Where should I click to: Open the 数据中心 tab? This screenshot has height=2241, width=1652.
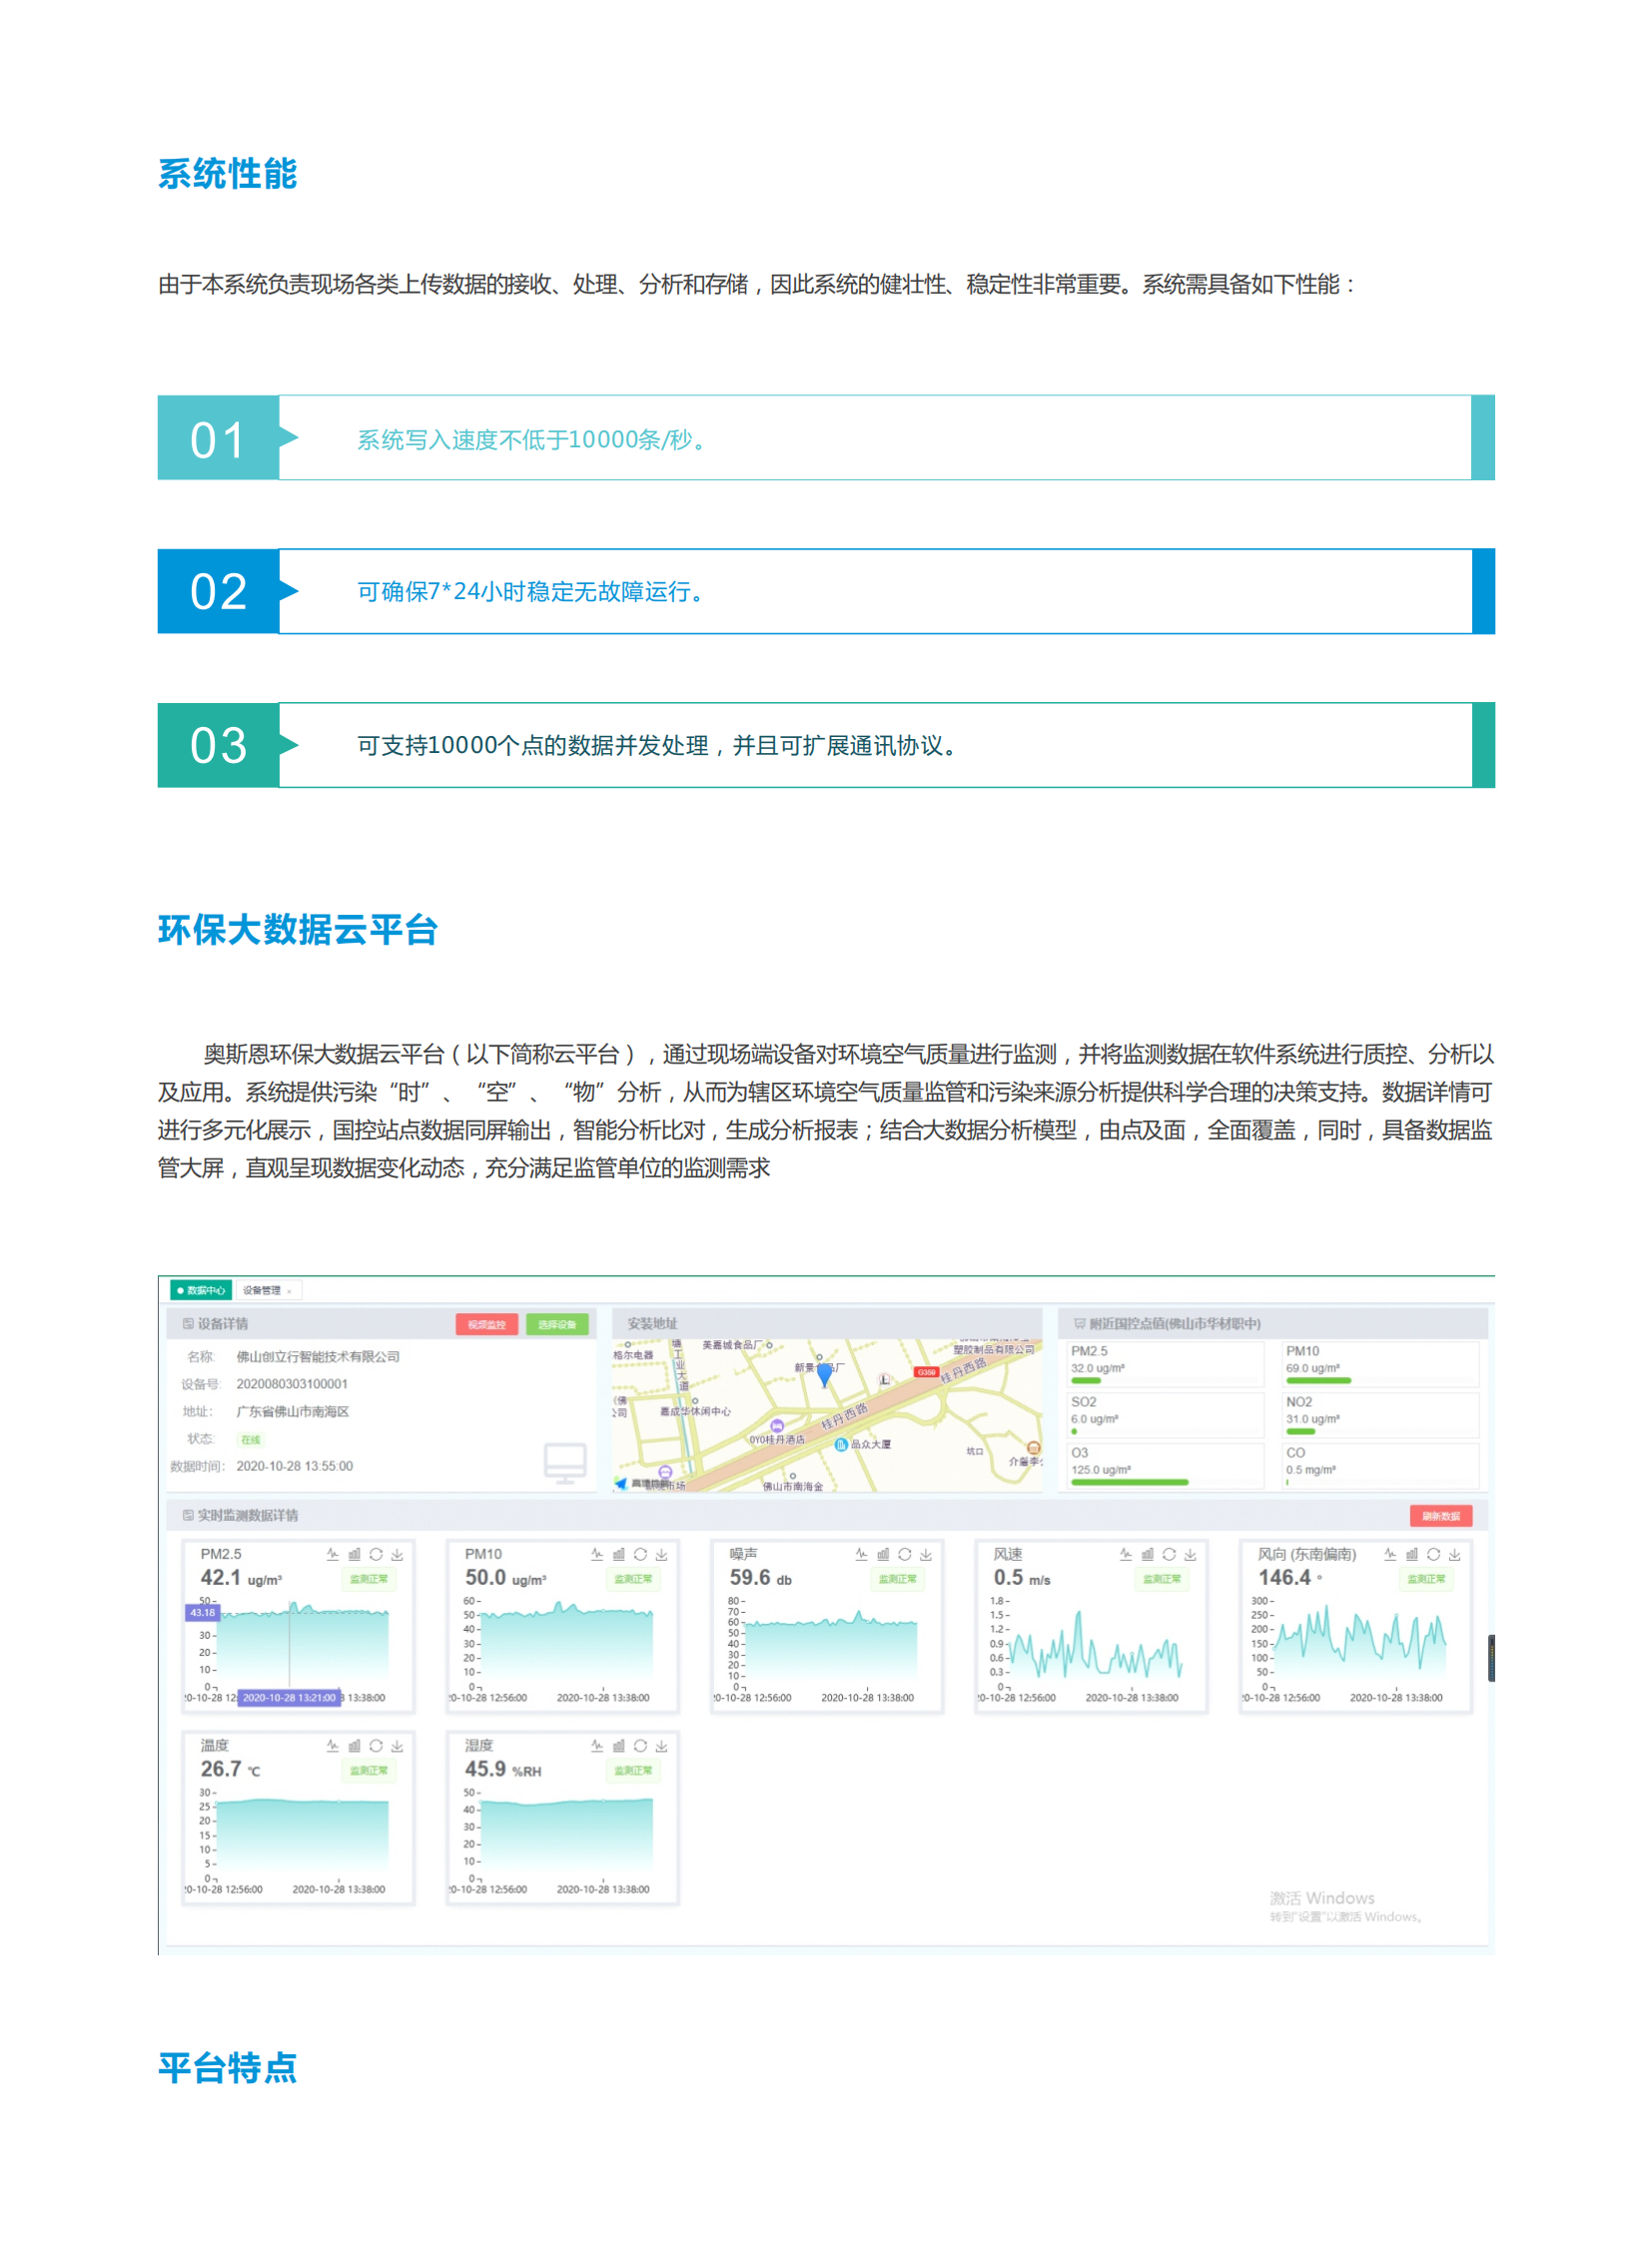[201, 1290]
